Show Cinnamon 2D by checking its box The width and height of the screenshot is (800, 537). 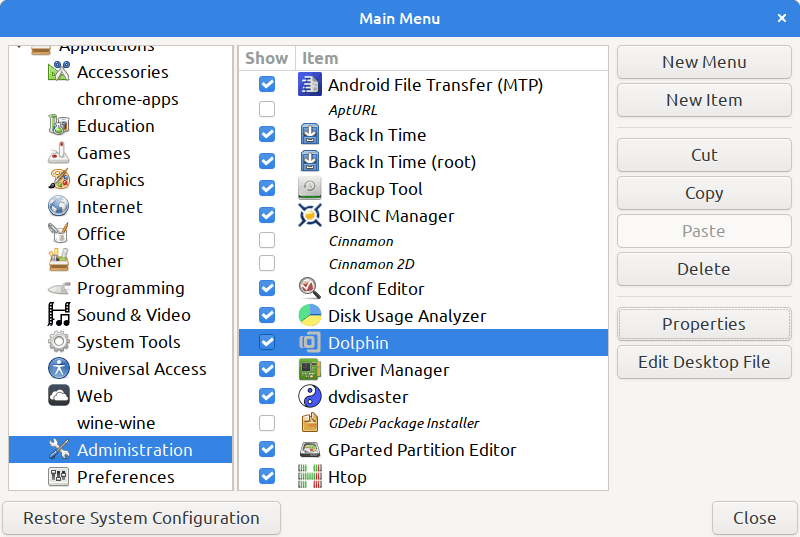point(267,263)
